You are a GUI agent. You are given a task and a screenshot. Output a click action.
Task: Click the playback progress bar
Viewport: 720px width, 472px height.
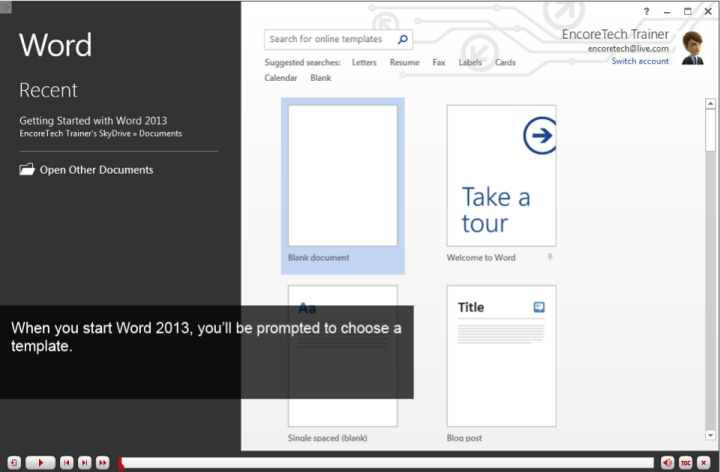pyautogui.click(x=386, y=463)
